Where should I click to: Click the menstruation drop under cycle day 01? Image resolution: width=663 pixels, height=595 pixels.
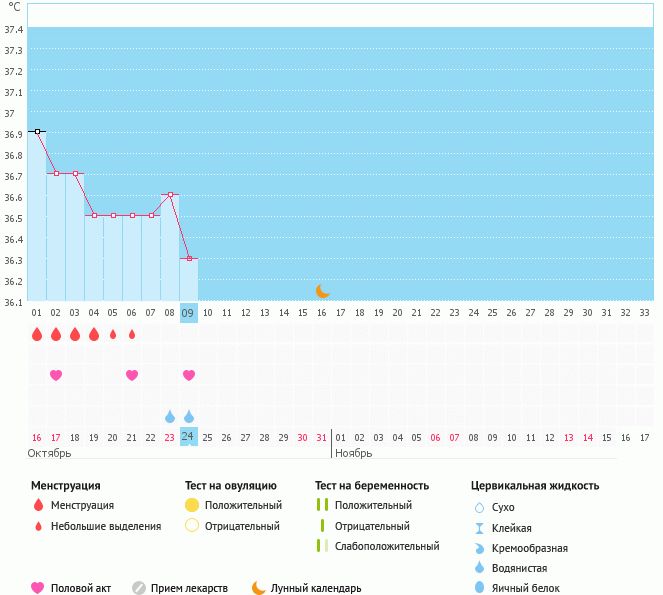point(37,334)
